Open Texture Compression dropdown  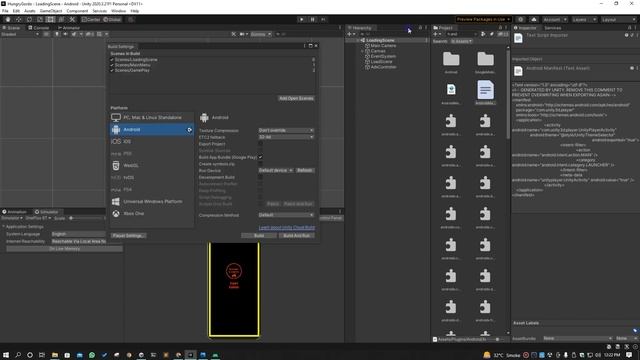[x=286, y=130]
